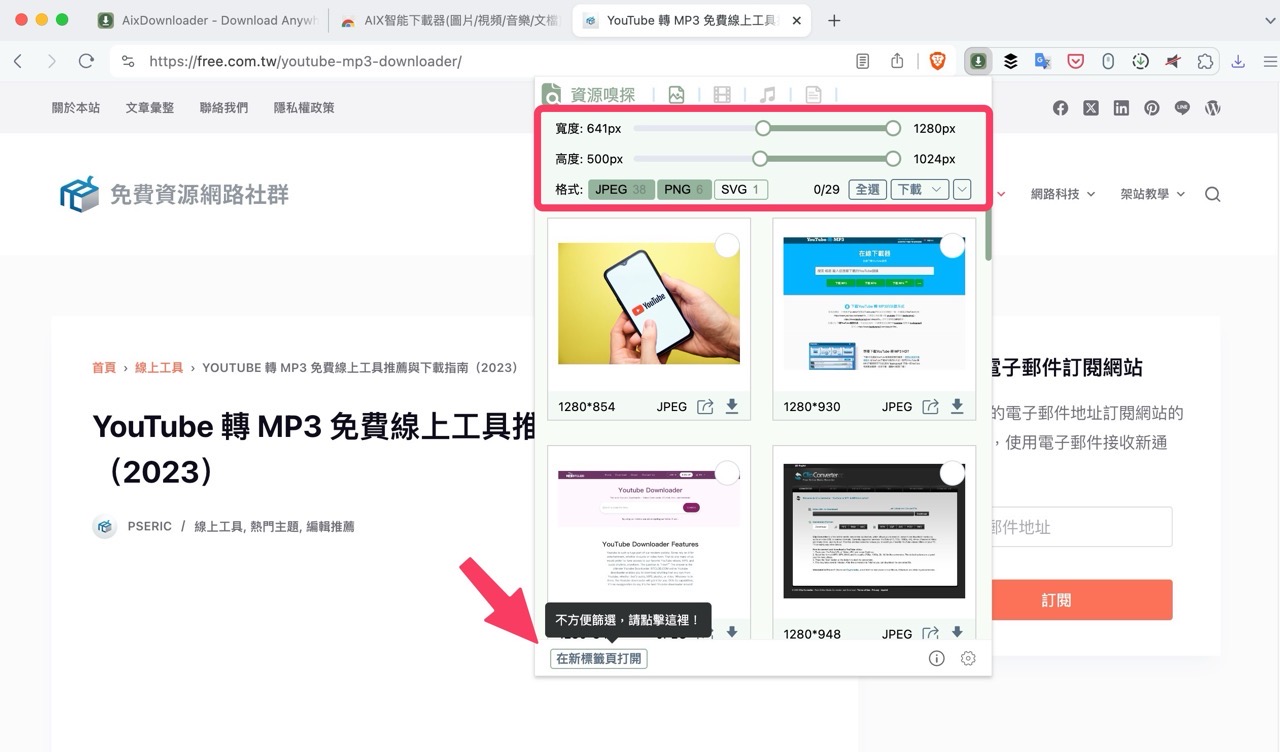Open 關於本站 menu link
1280x752 pixels.
click(x=76, y=108)
